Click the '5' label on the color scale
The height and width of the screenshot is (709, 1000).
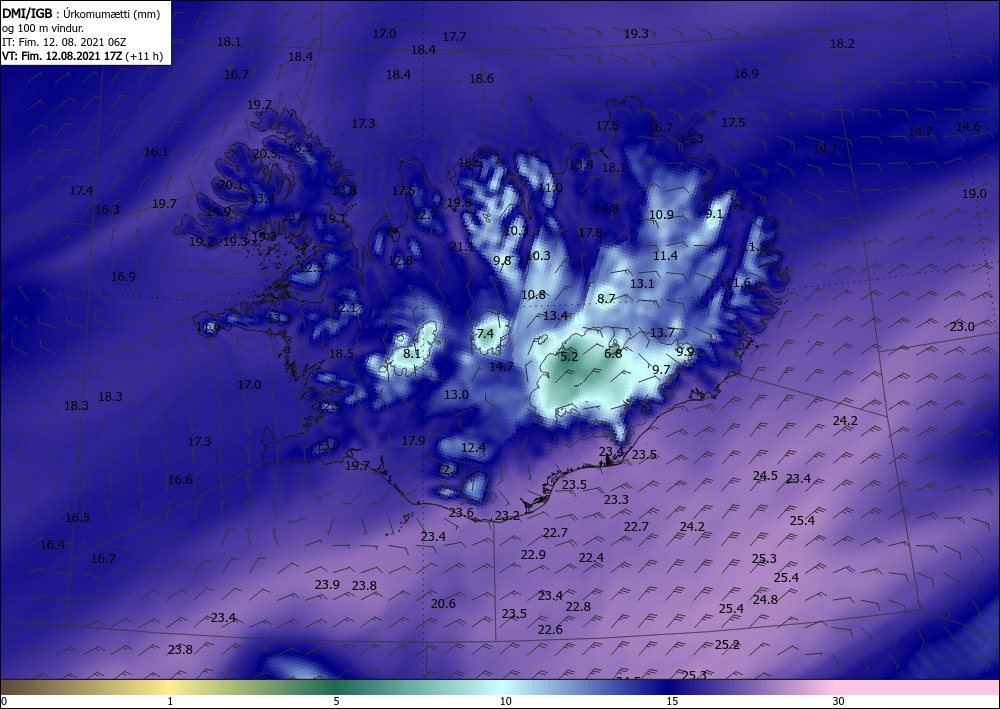(x=336, y=701)
